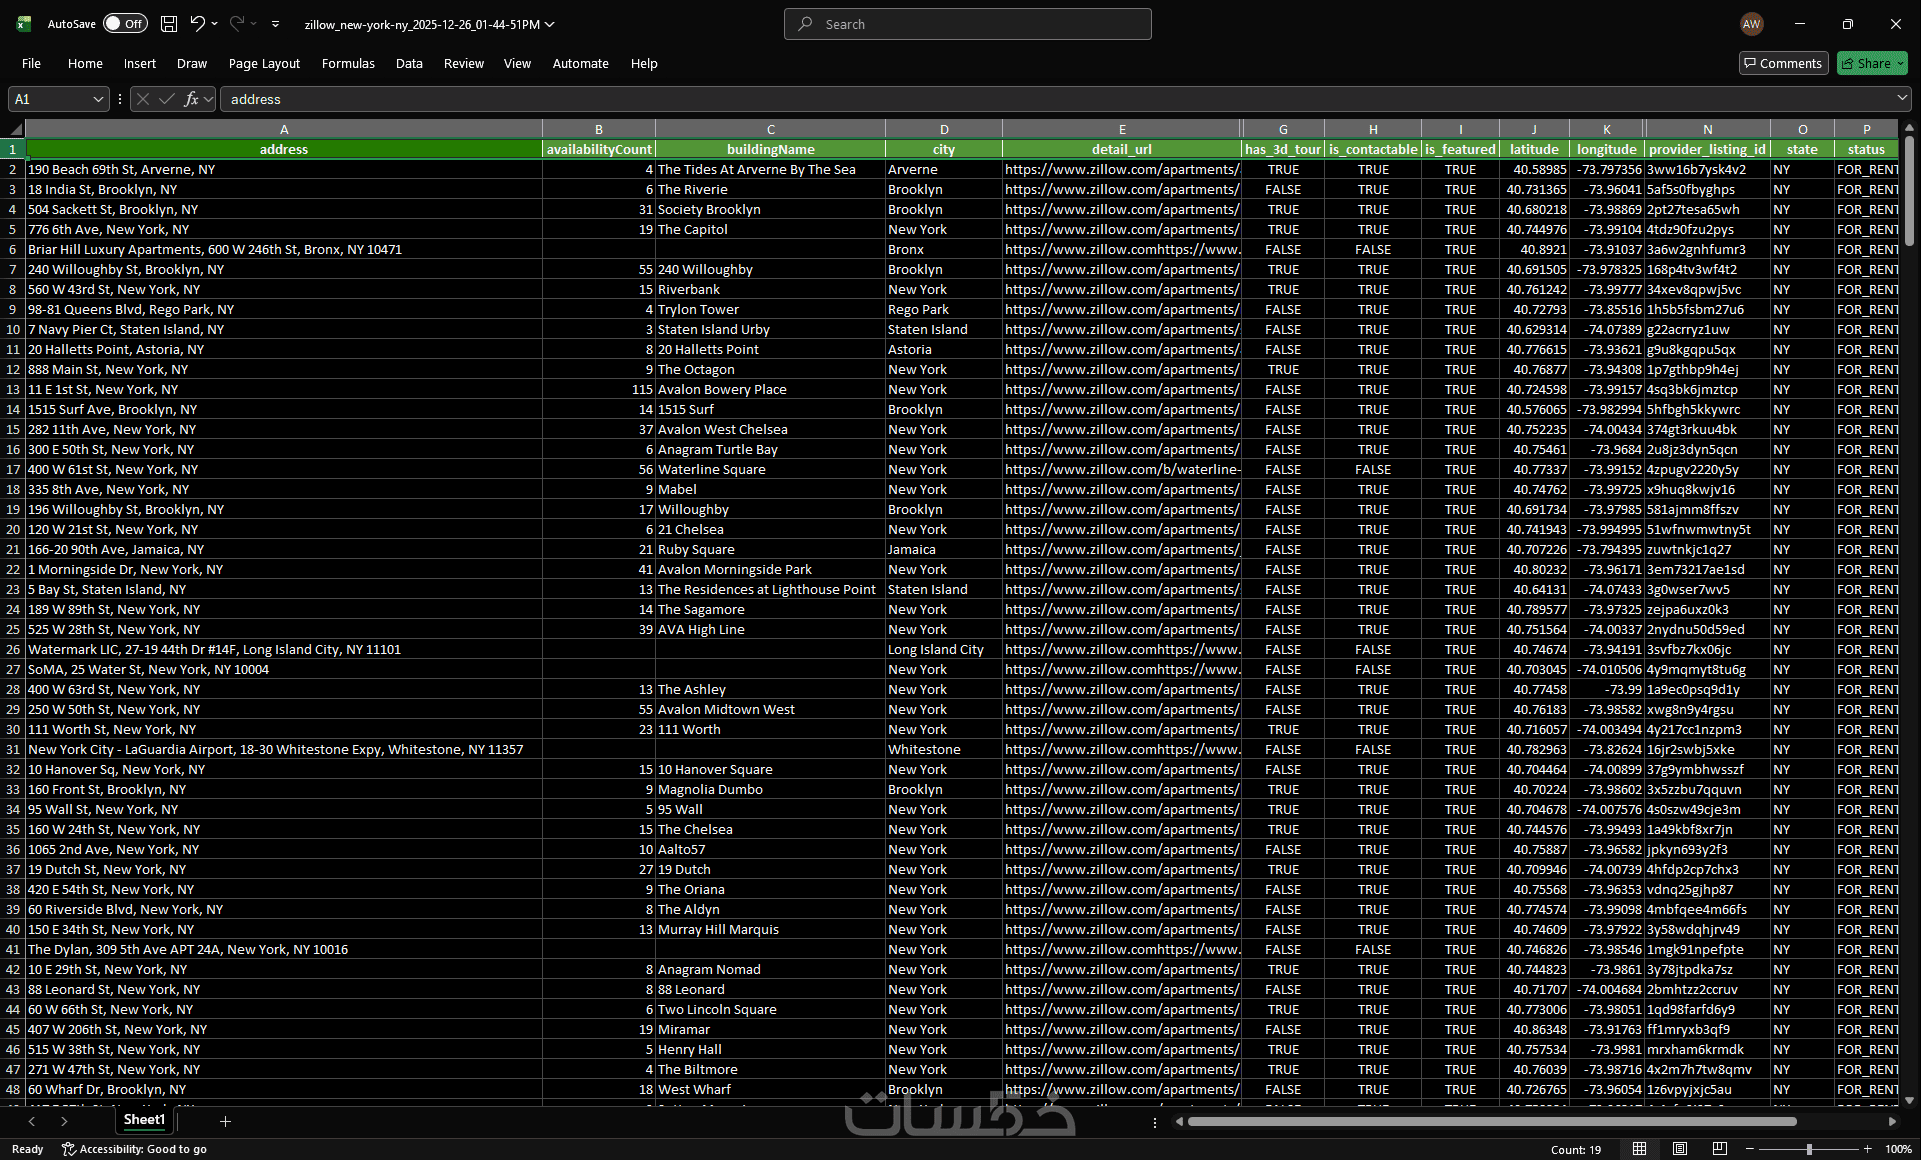Switch to Page Break Preview icon

(x=1720, y=1149)
